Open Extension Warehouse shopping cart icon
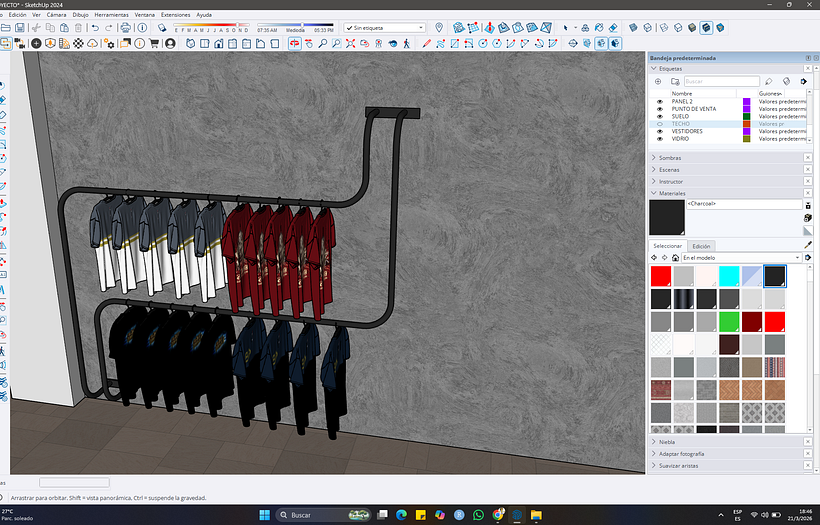The width and height of the screenshot is (820, 525). (154, 43)
